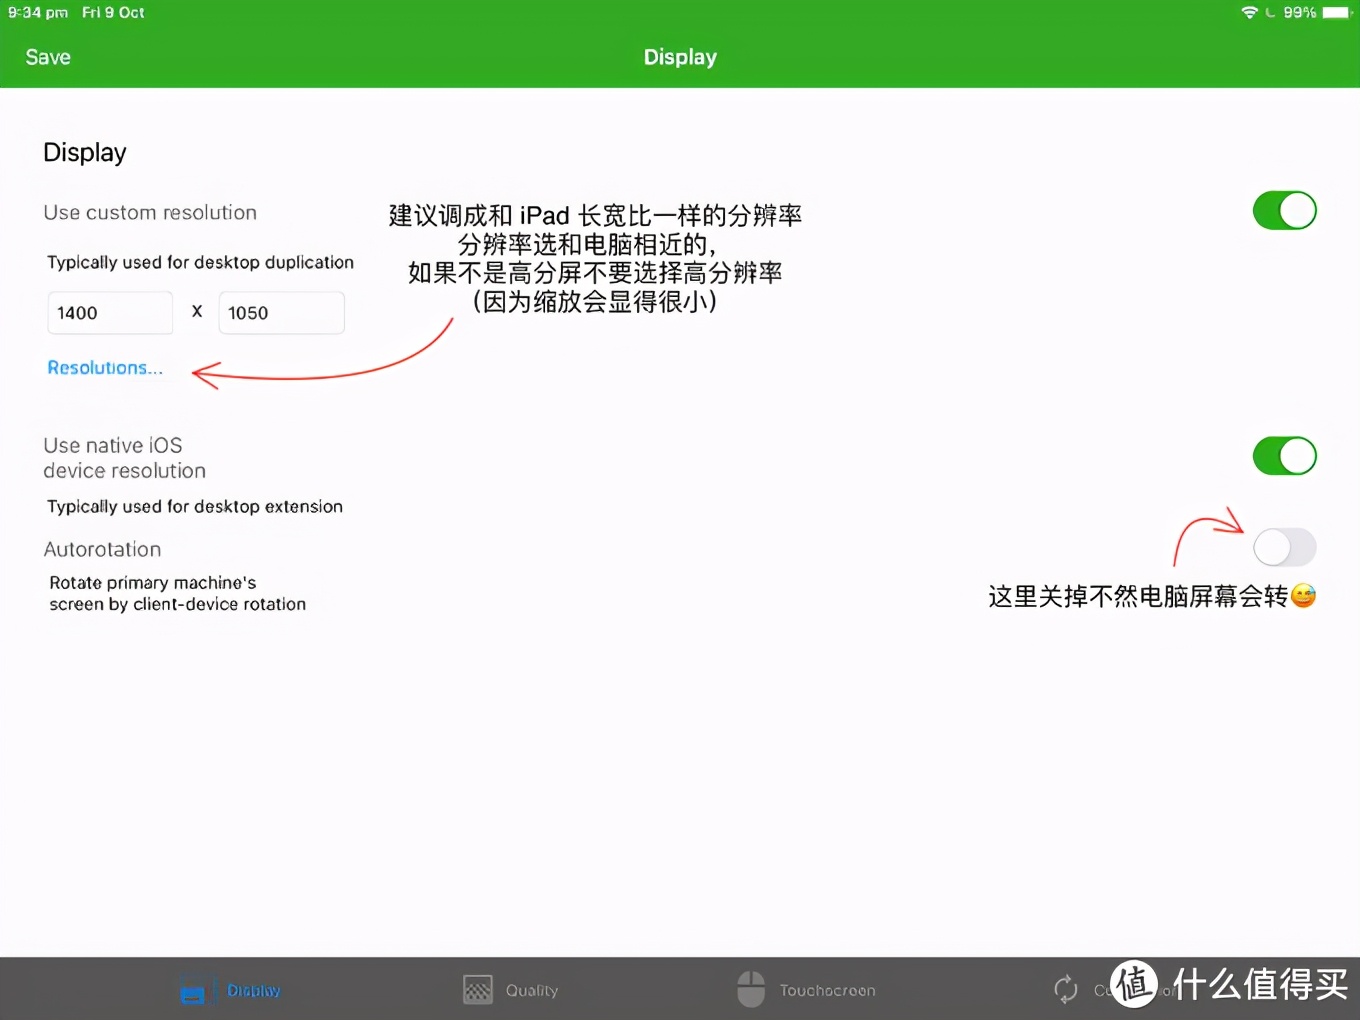Click the Touchscreen mouse icon
The width and height of the screenshot is (1360, 1020).
(x=751, y=989)
